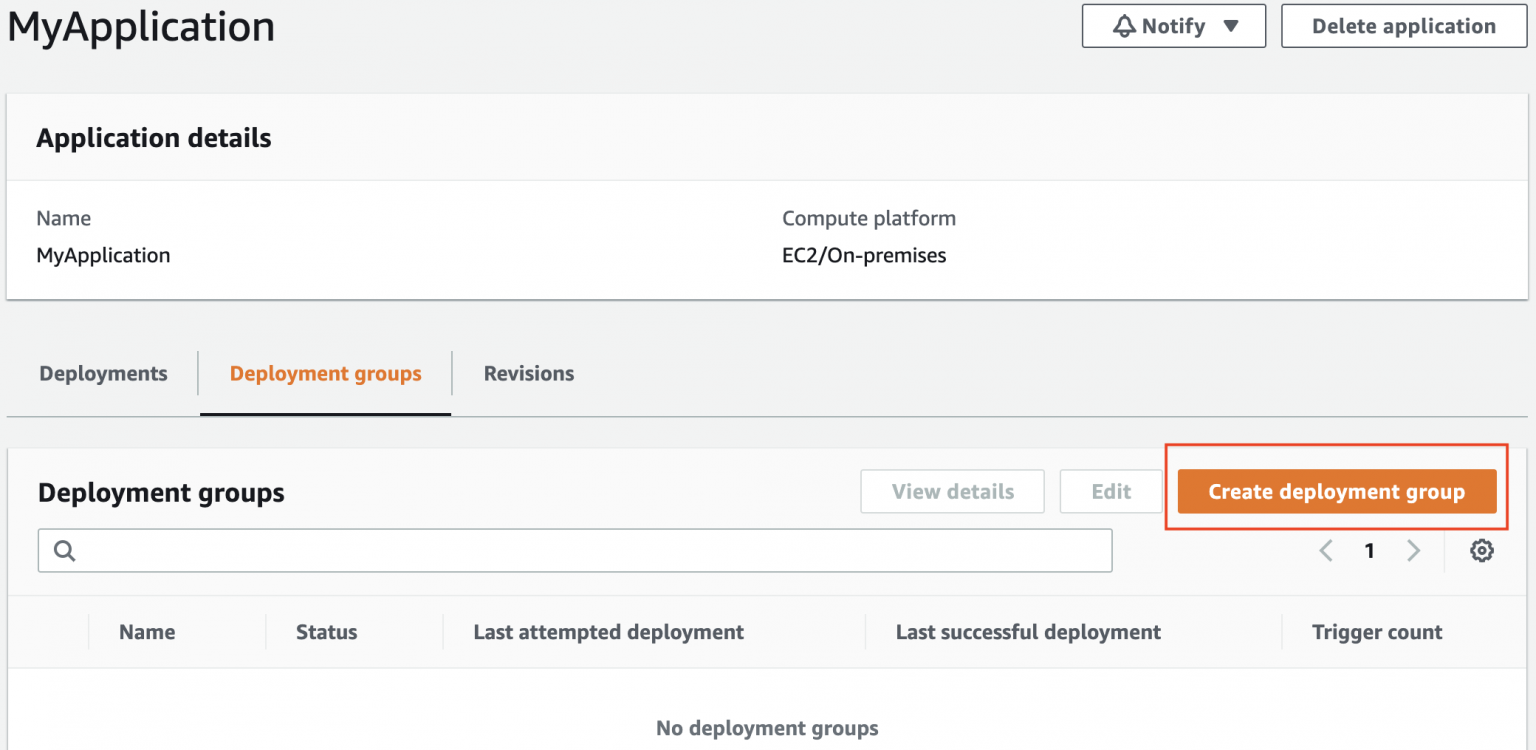
Task: Click the Edit button
Action: 1110,491
